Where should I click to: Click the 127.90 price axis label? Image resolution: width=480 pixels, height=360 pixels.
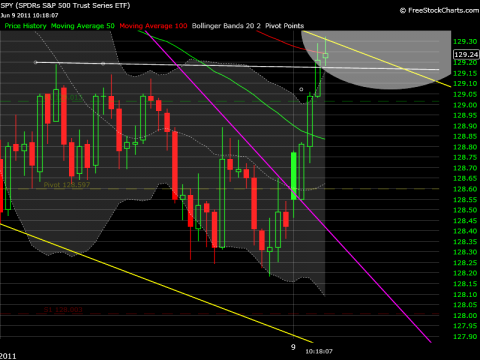point(465,337)
